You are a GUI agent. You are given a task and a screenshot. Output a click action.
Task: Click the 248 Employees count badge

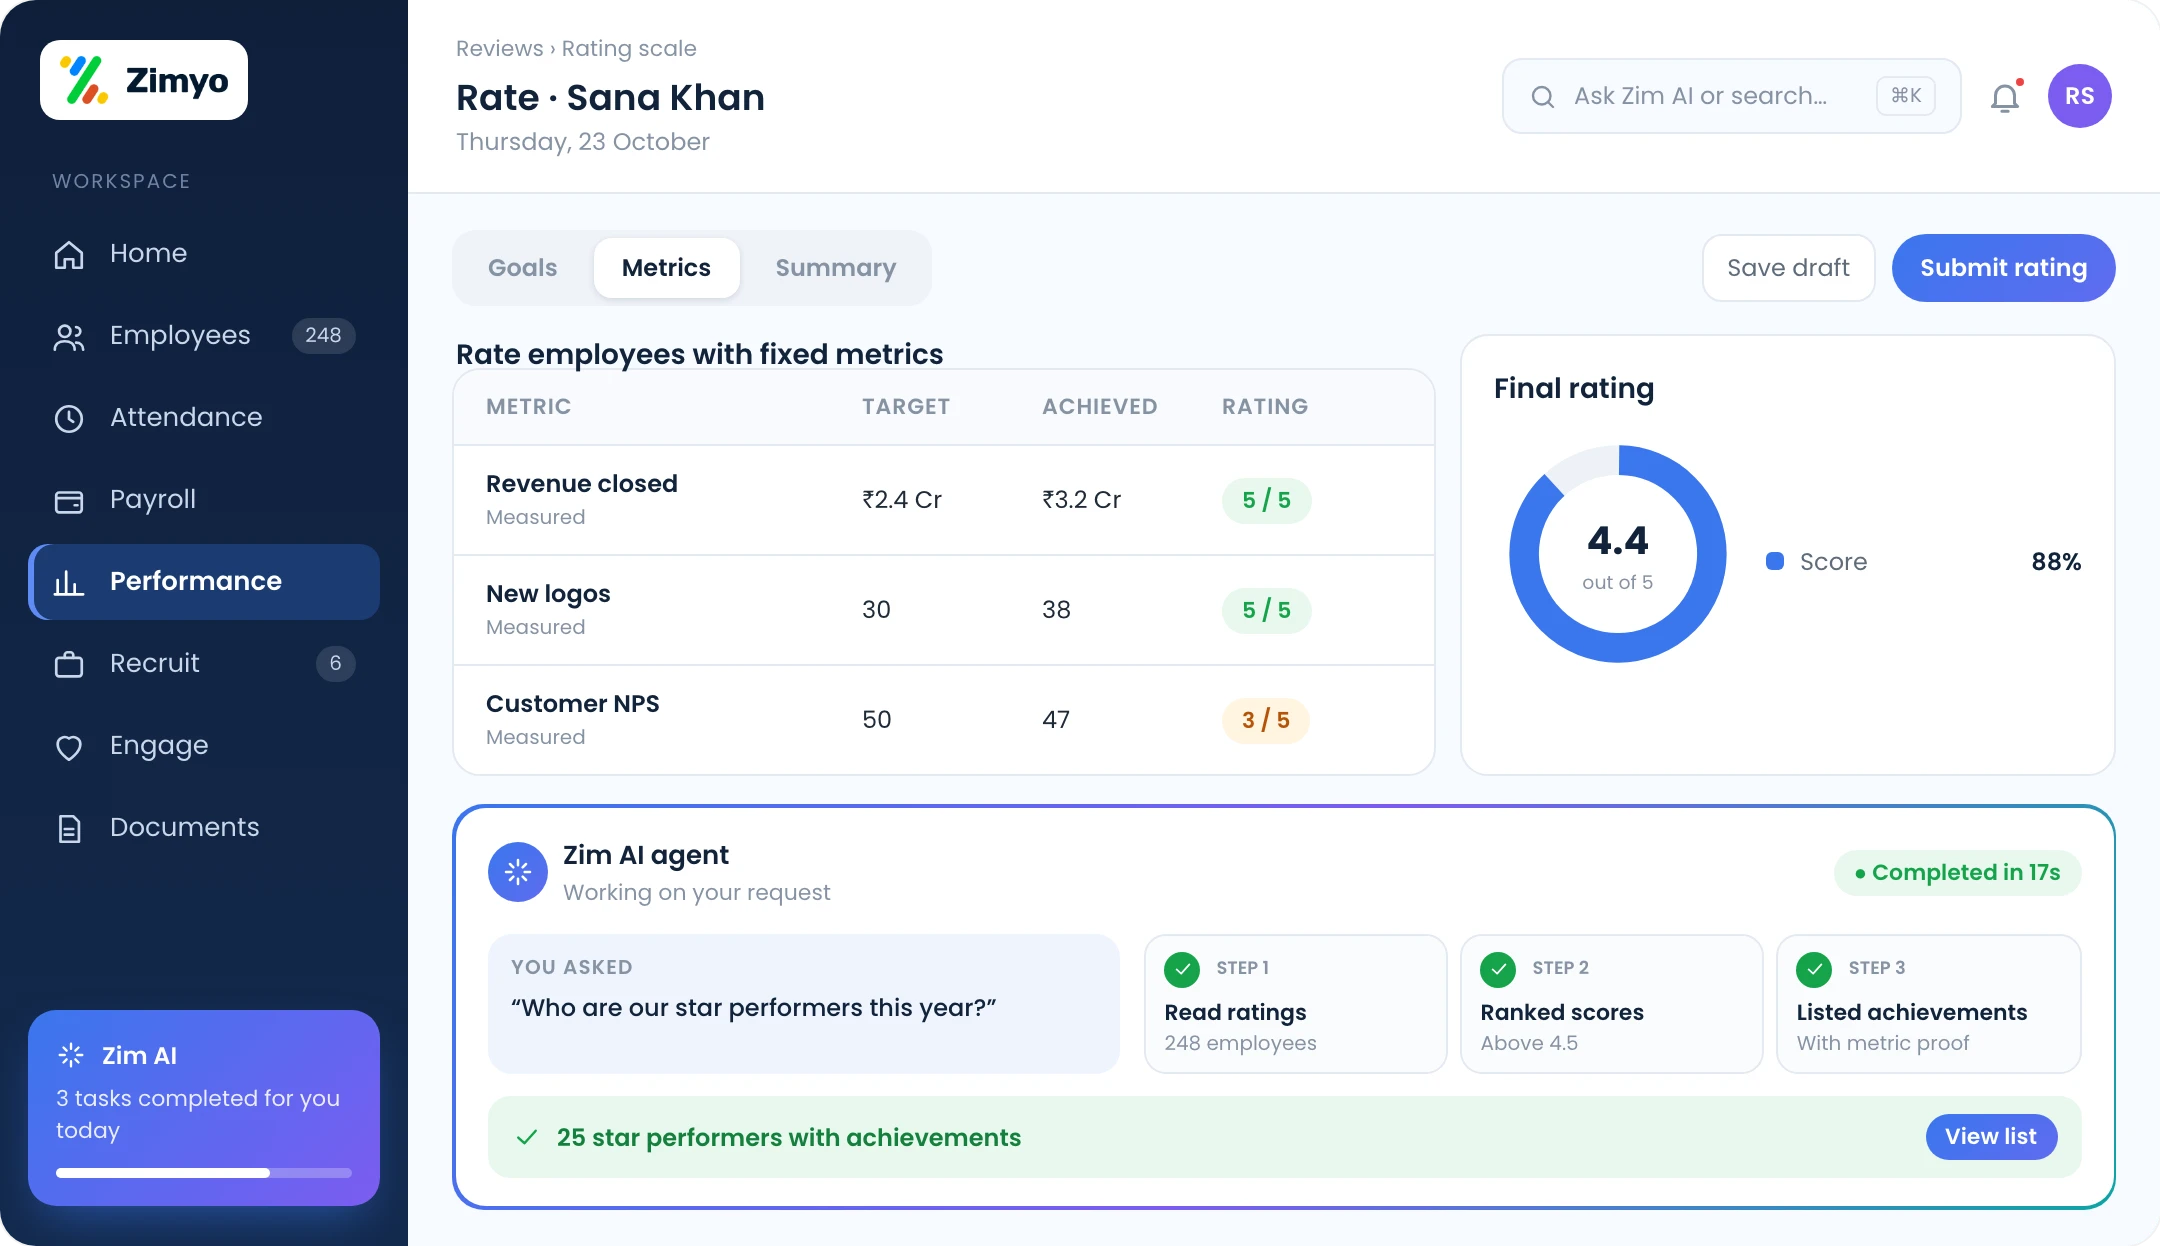click(323, 336)
